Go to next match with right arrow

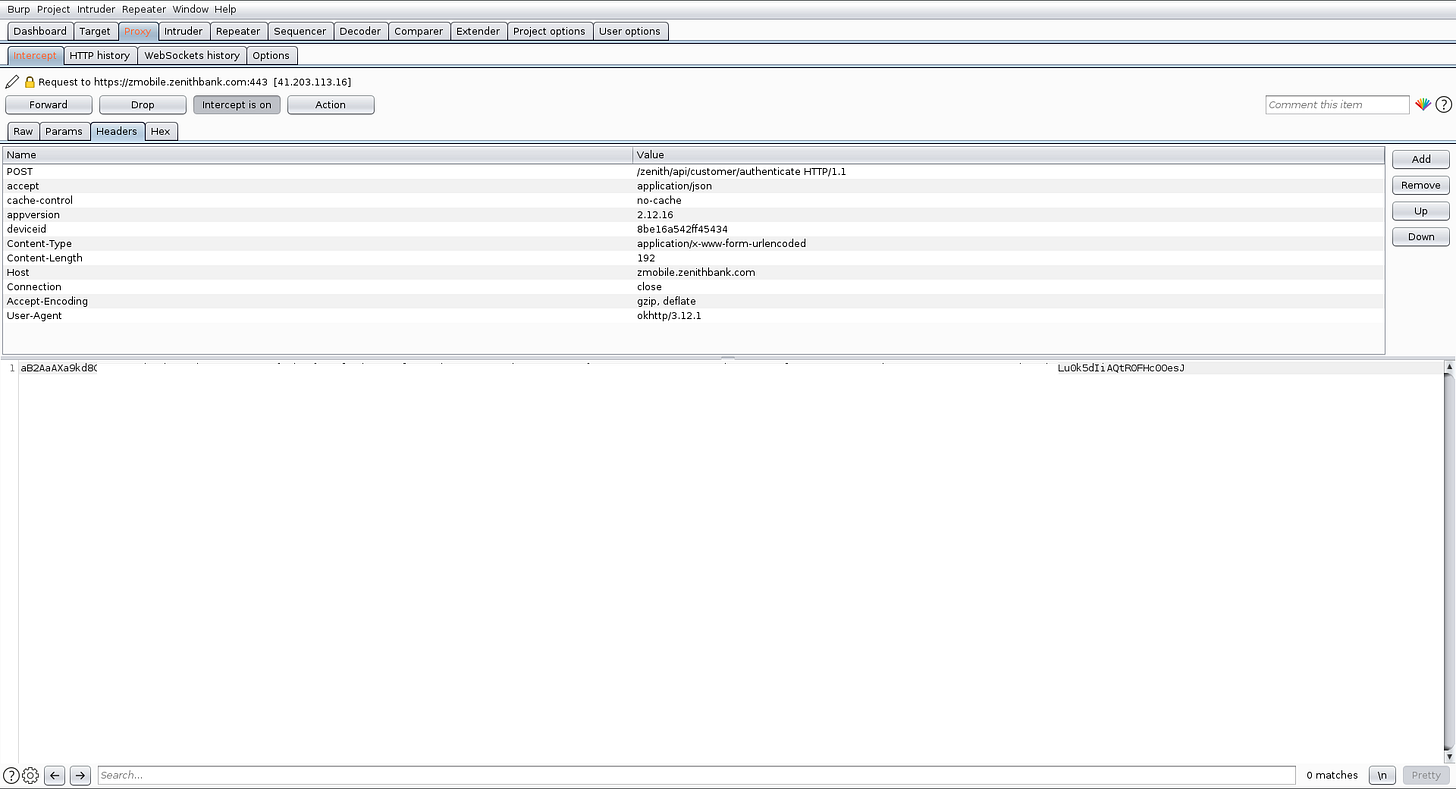pyautogui.click(x=80, y=775)
